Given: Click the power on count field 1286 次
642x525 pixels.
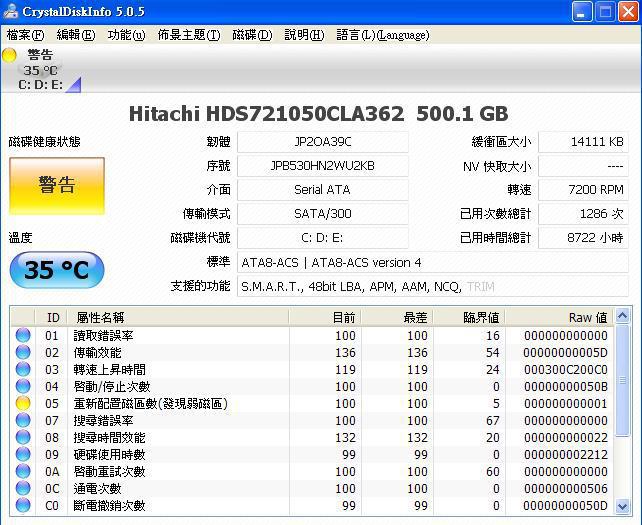Looking at the screenshot, I should point(583,214).
